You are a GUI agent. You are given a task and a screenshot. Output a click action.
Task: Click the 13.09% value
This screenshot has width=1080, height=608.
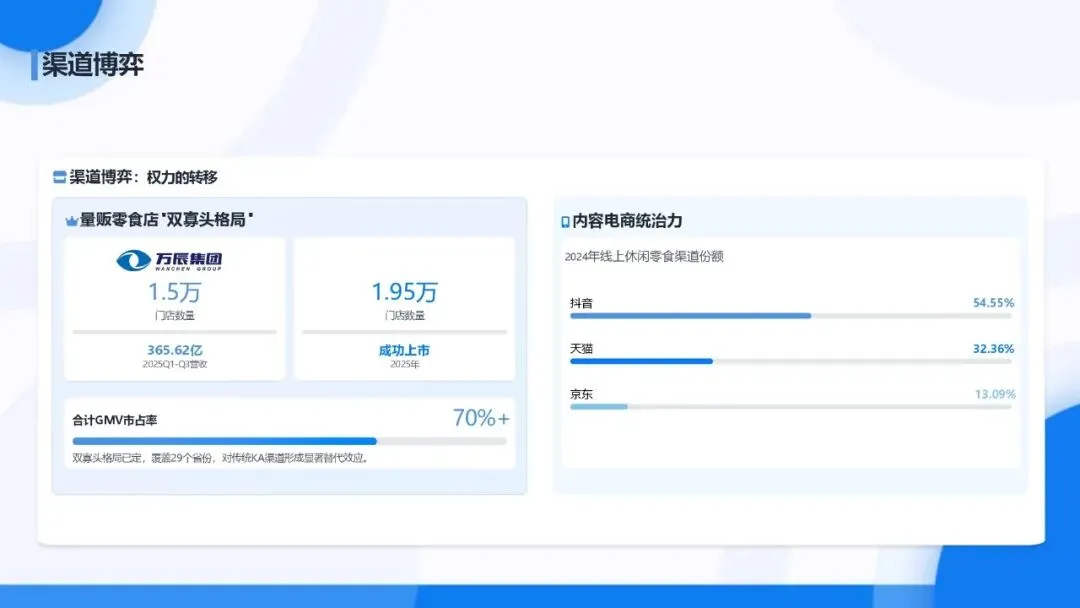tap(995, 394)
